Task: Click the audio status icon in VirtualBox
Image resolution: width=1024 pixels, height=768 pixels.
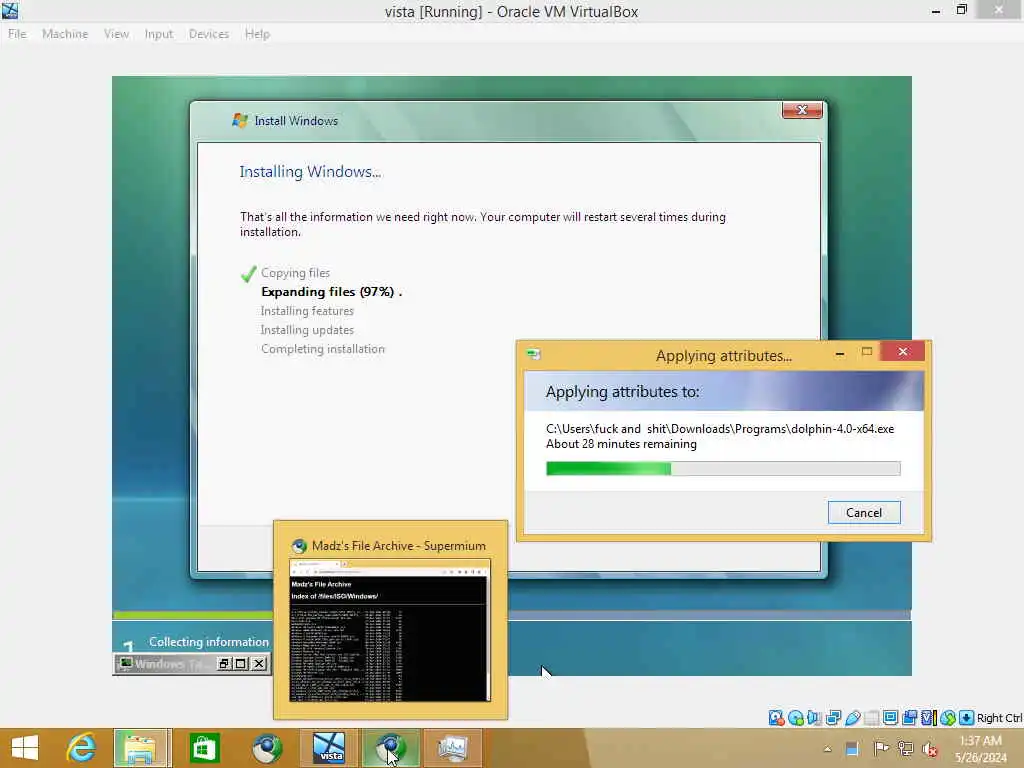Action: 814,718
